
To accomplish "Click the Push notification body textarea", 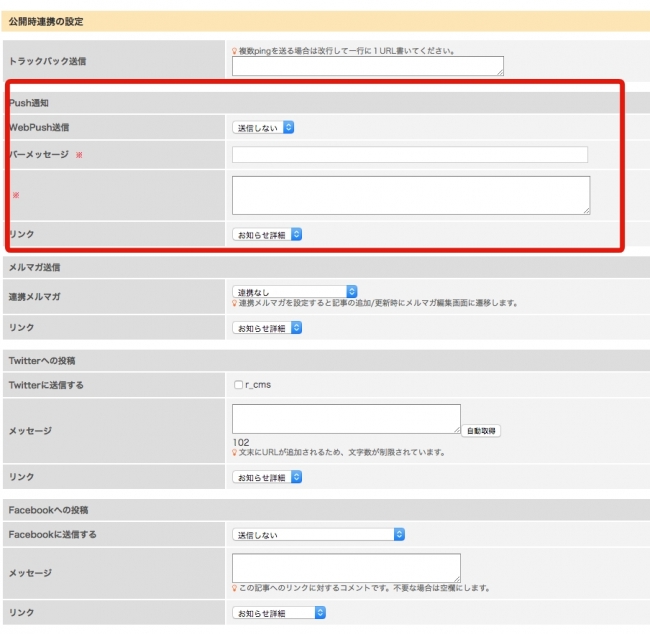I will point(410,195).
